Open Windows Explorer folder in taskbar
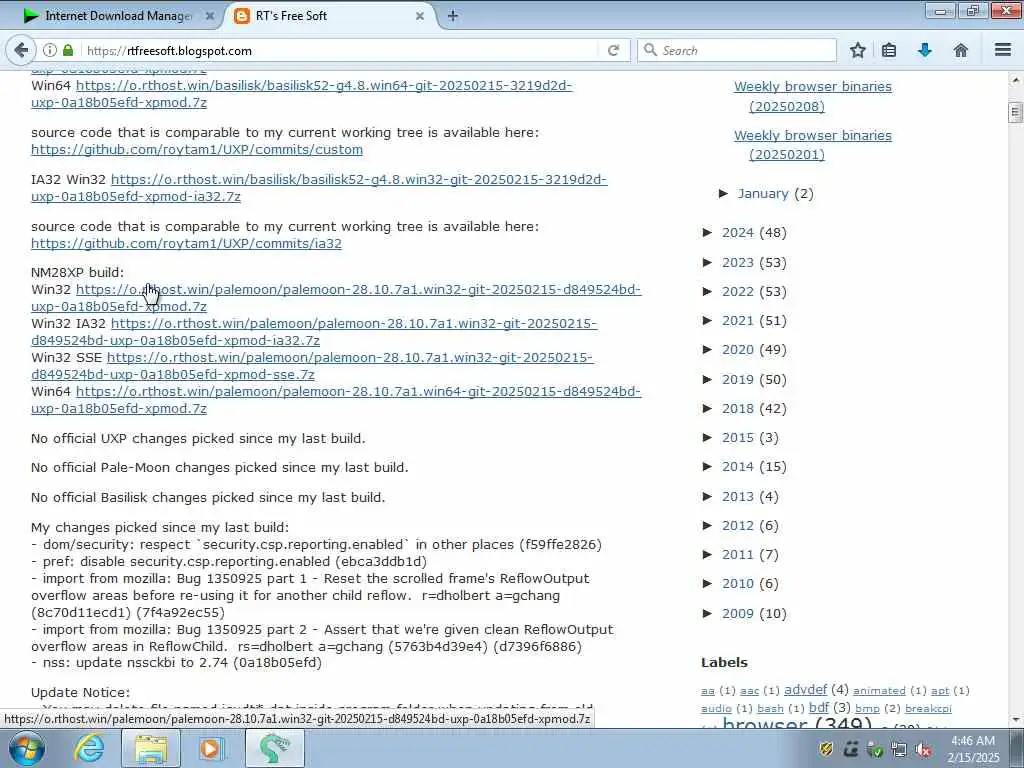This screenshot has height=768, width=1024. [151, 748]
